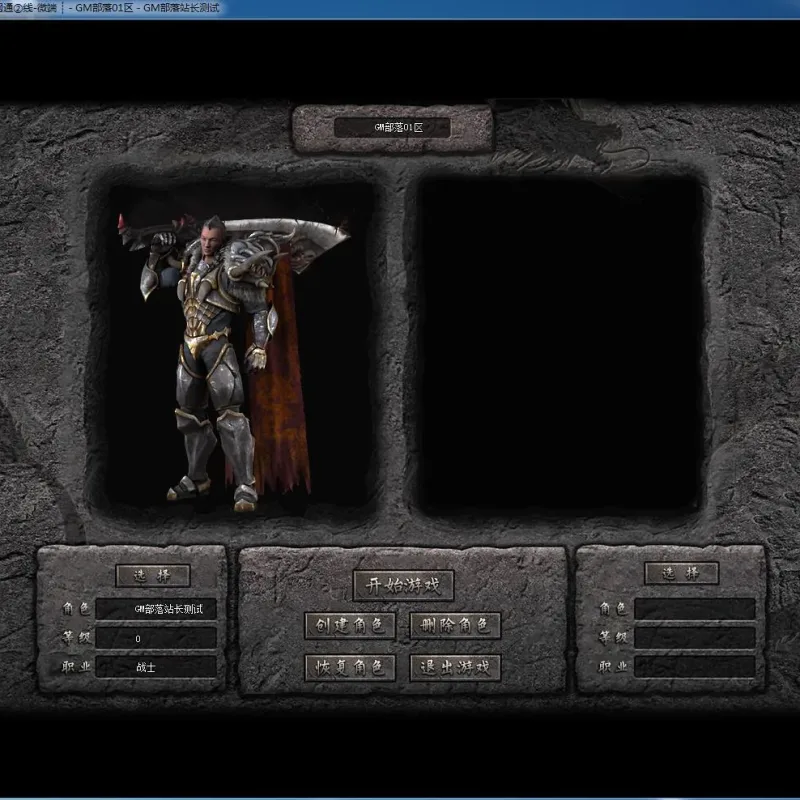Click the right 选择 select button
The image size is (800, 800).
click(682, 573)
